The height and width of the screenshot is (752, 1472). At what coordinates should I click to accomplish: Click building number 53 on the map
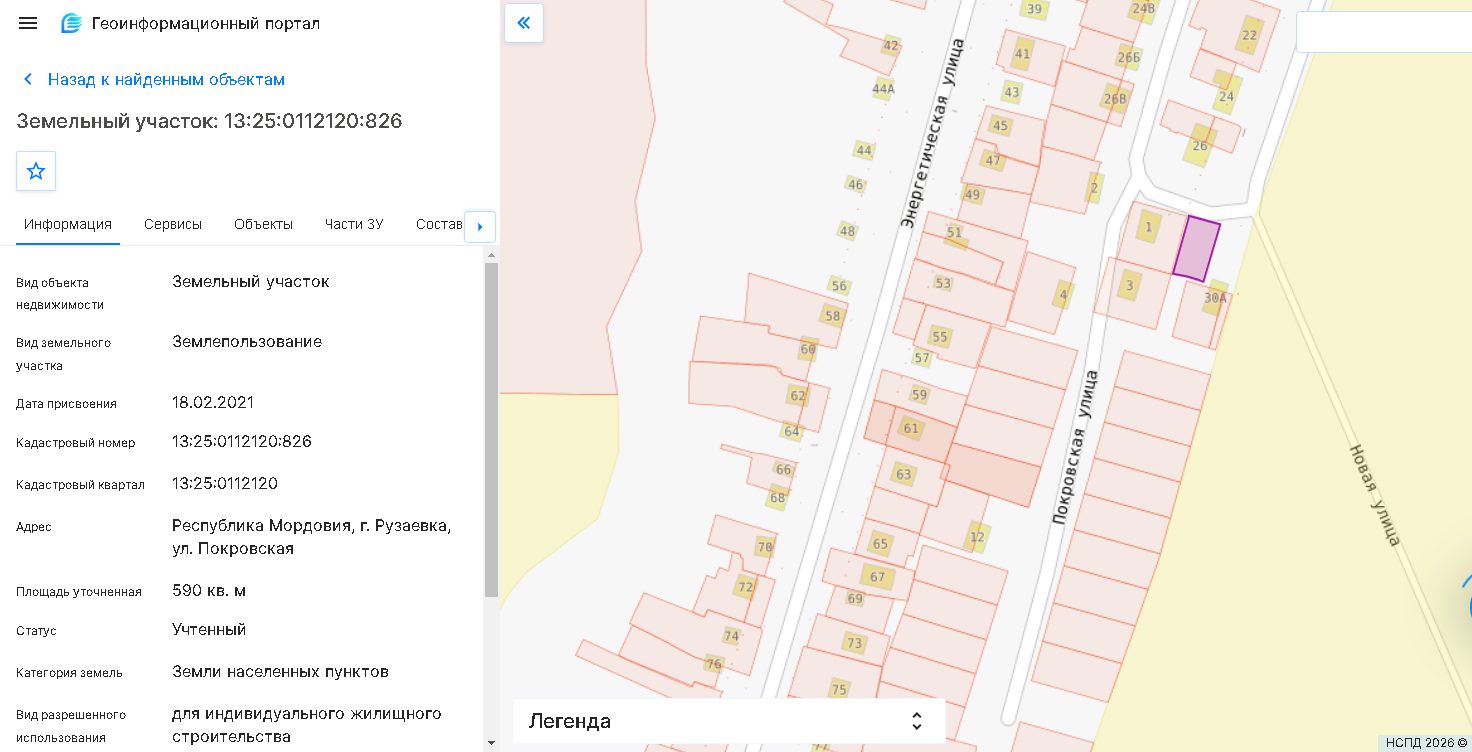[x=943, y=283]
